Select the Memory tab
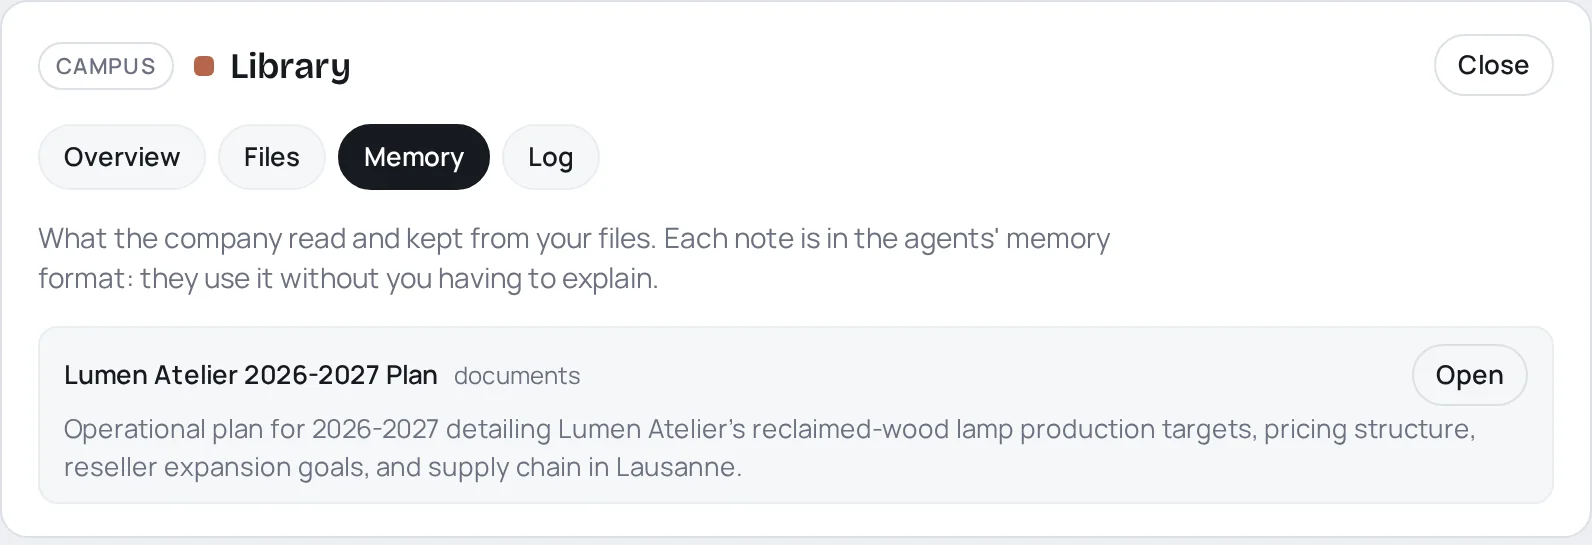Screen dimensions: 1592x545 coord(414,157)
